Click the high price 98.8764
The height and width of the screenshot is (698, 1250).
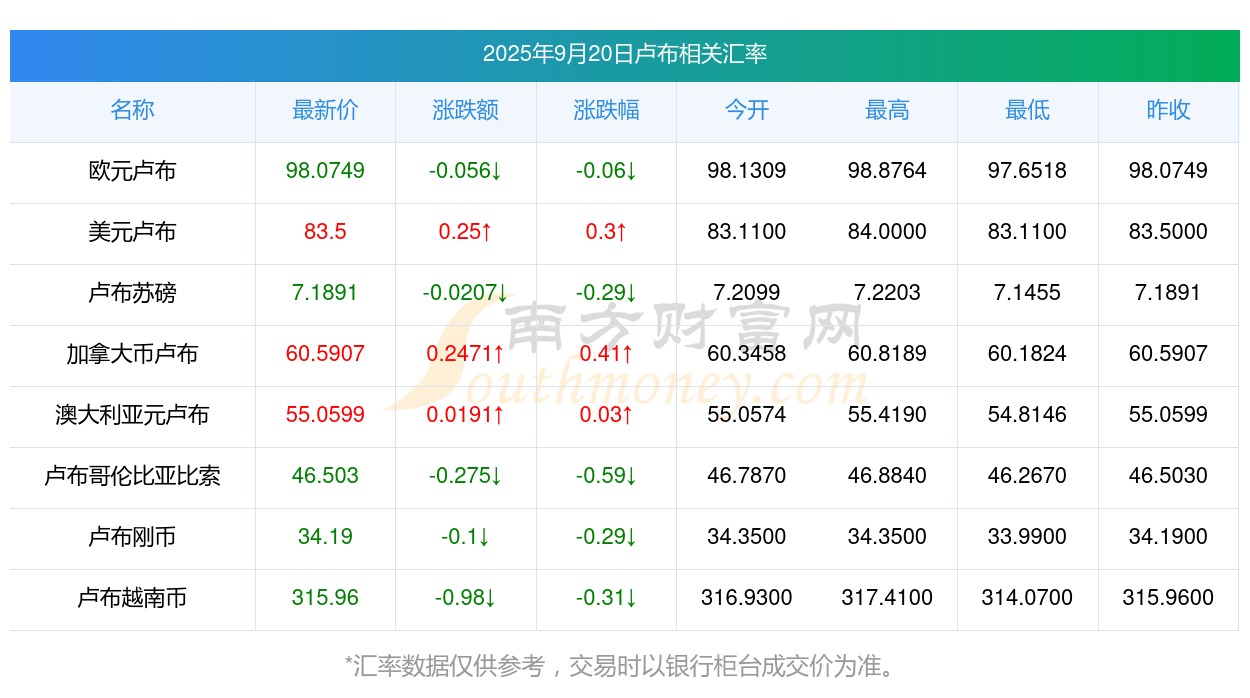[x=887, y=171]
